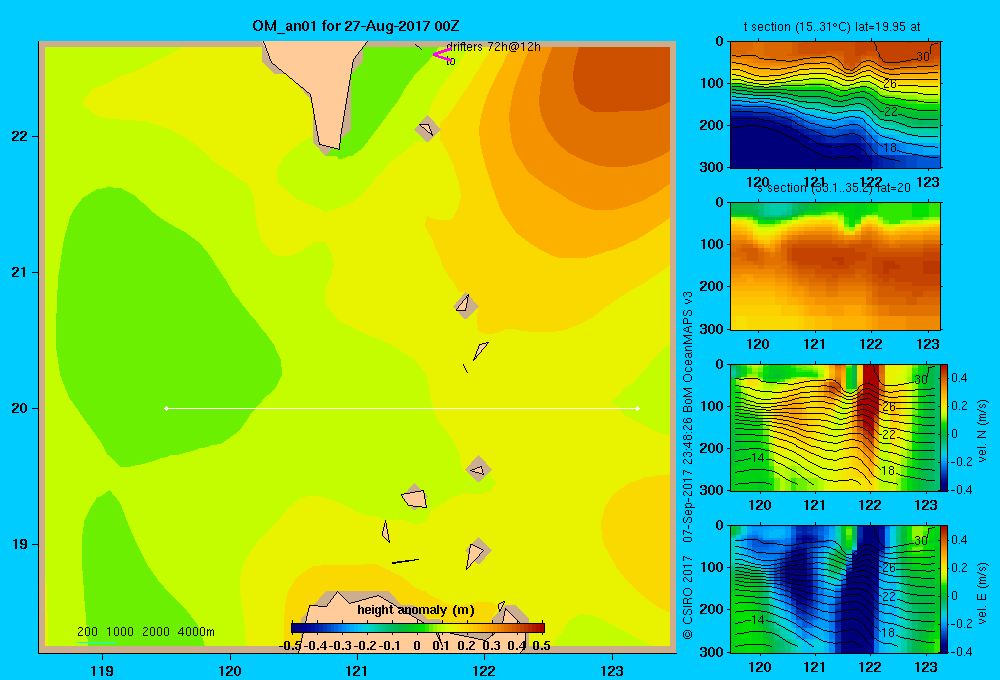Image resolution: width=1000 pixels, height=680 pixels.
Task: Click the title "OM_an01 for 27-Aug-2017 00Z"
Action: coord(356,26)
